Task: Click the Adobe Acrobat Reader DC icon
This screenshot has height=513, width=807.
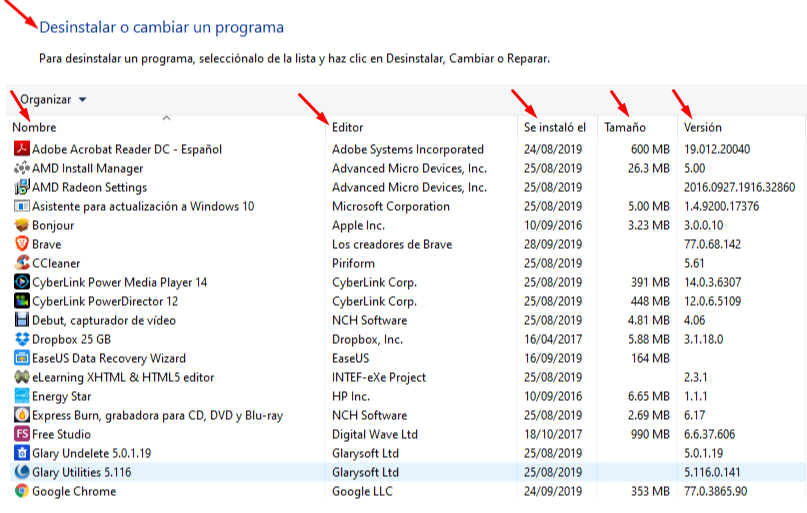Action: [x=22, y=149]
